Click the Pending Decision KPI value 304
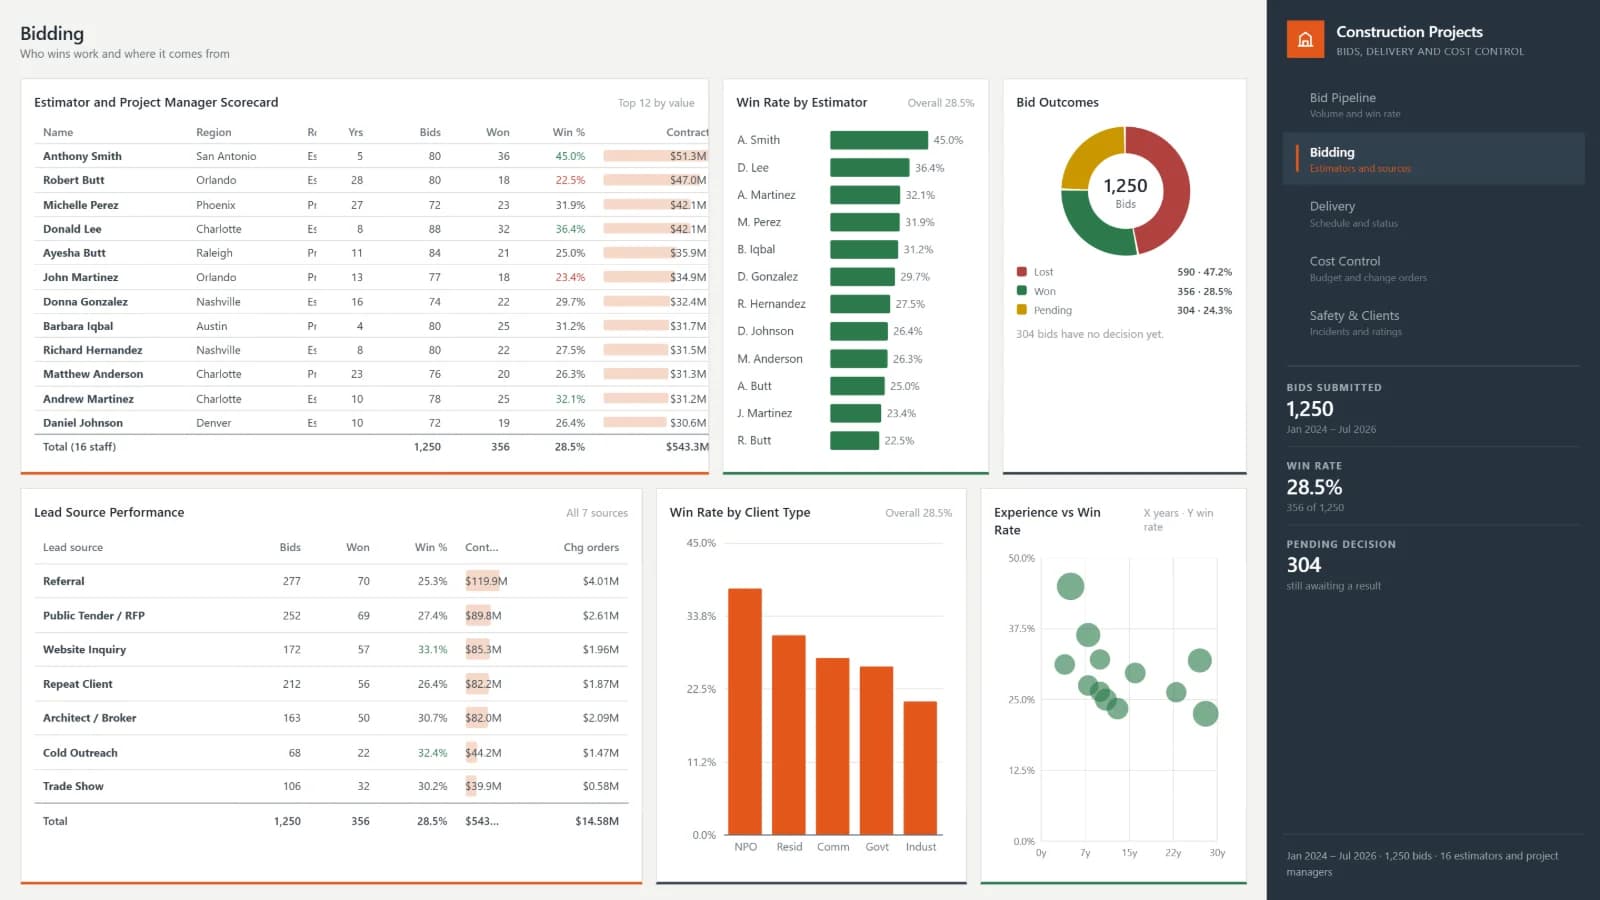The image size is (1600, 900). [x=1303, y=565]
